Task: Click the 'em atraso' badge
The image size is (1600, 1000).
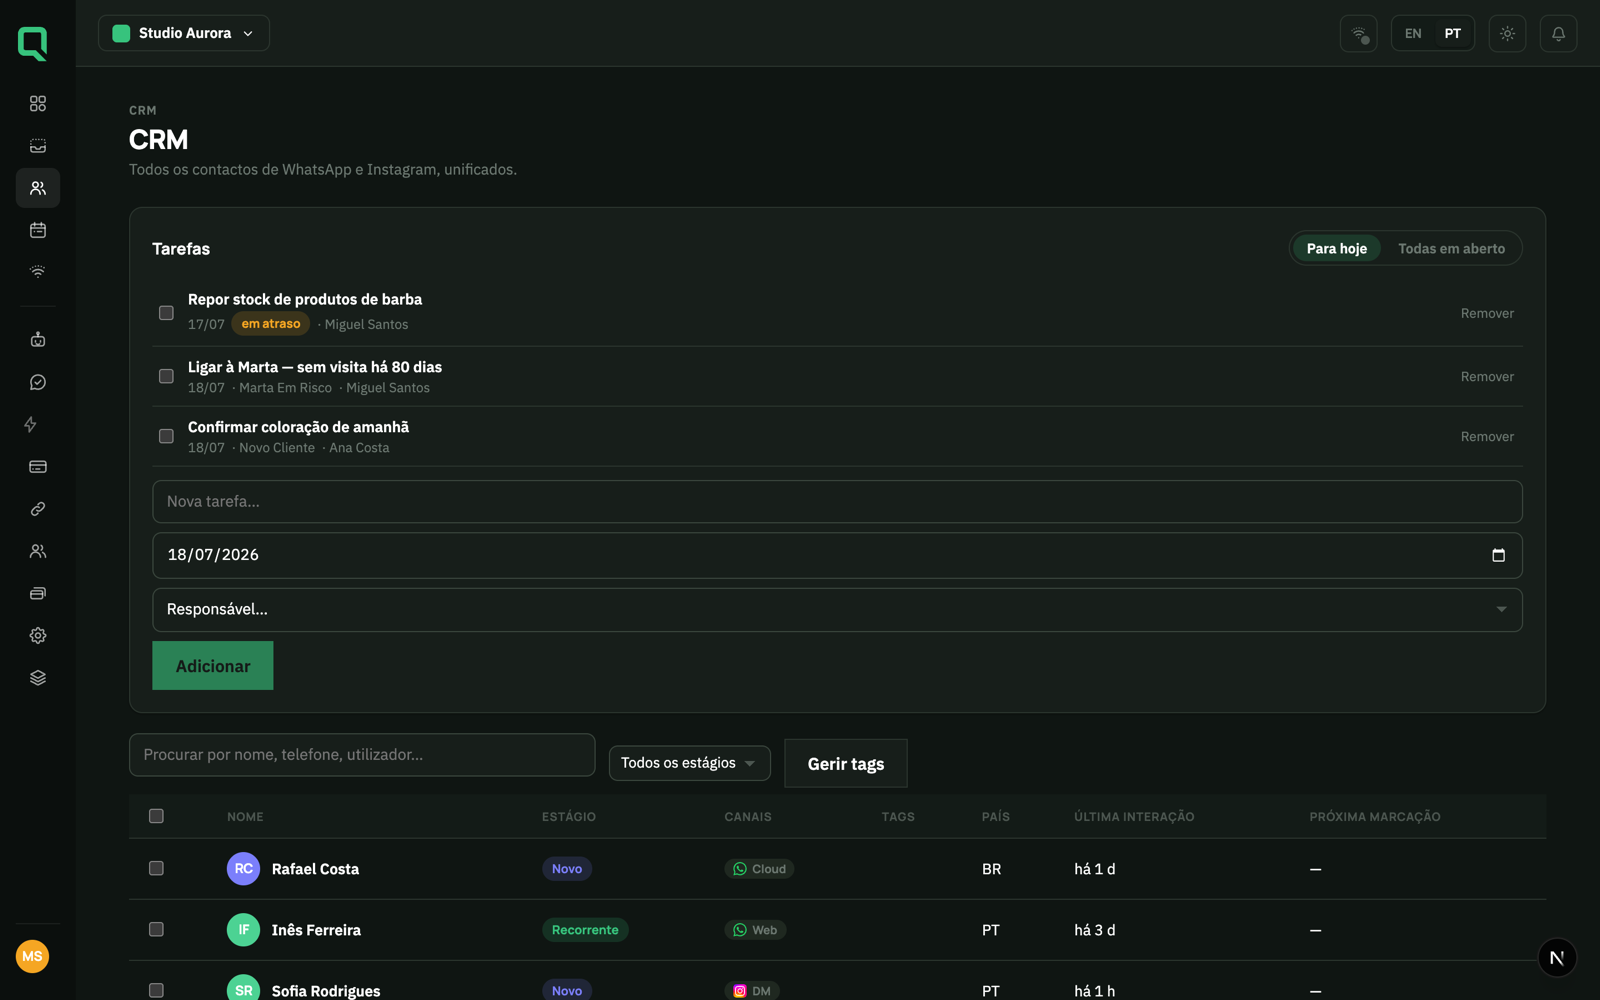Action: pyautogui.click(x=270, y=324)
